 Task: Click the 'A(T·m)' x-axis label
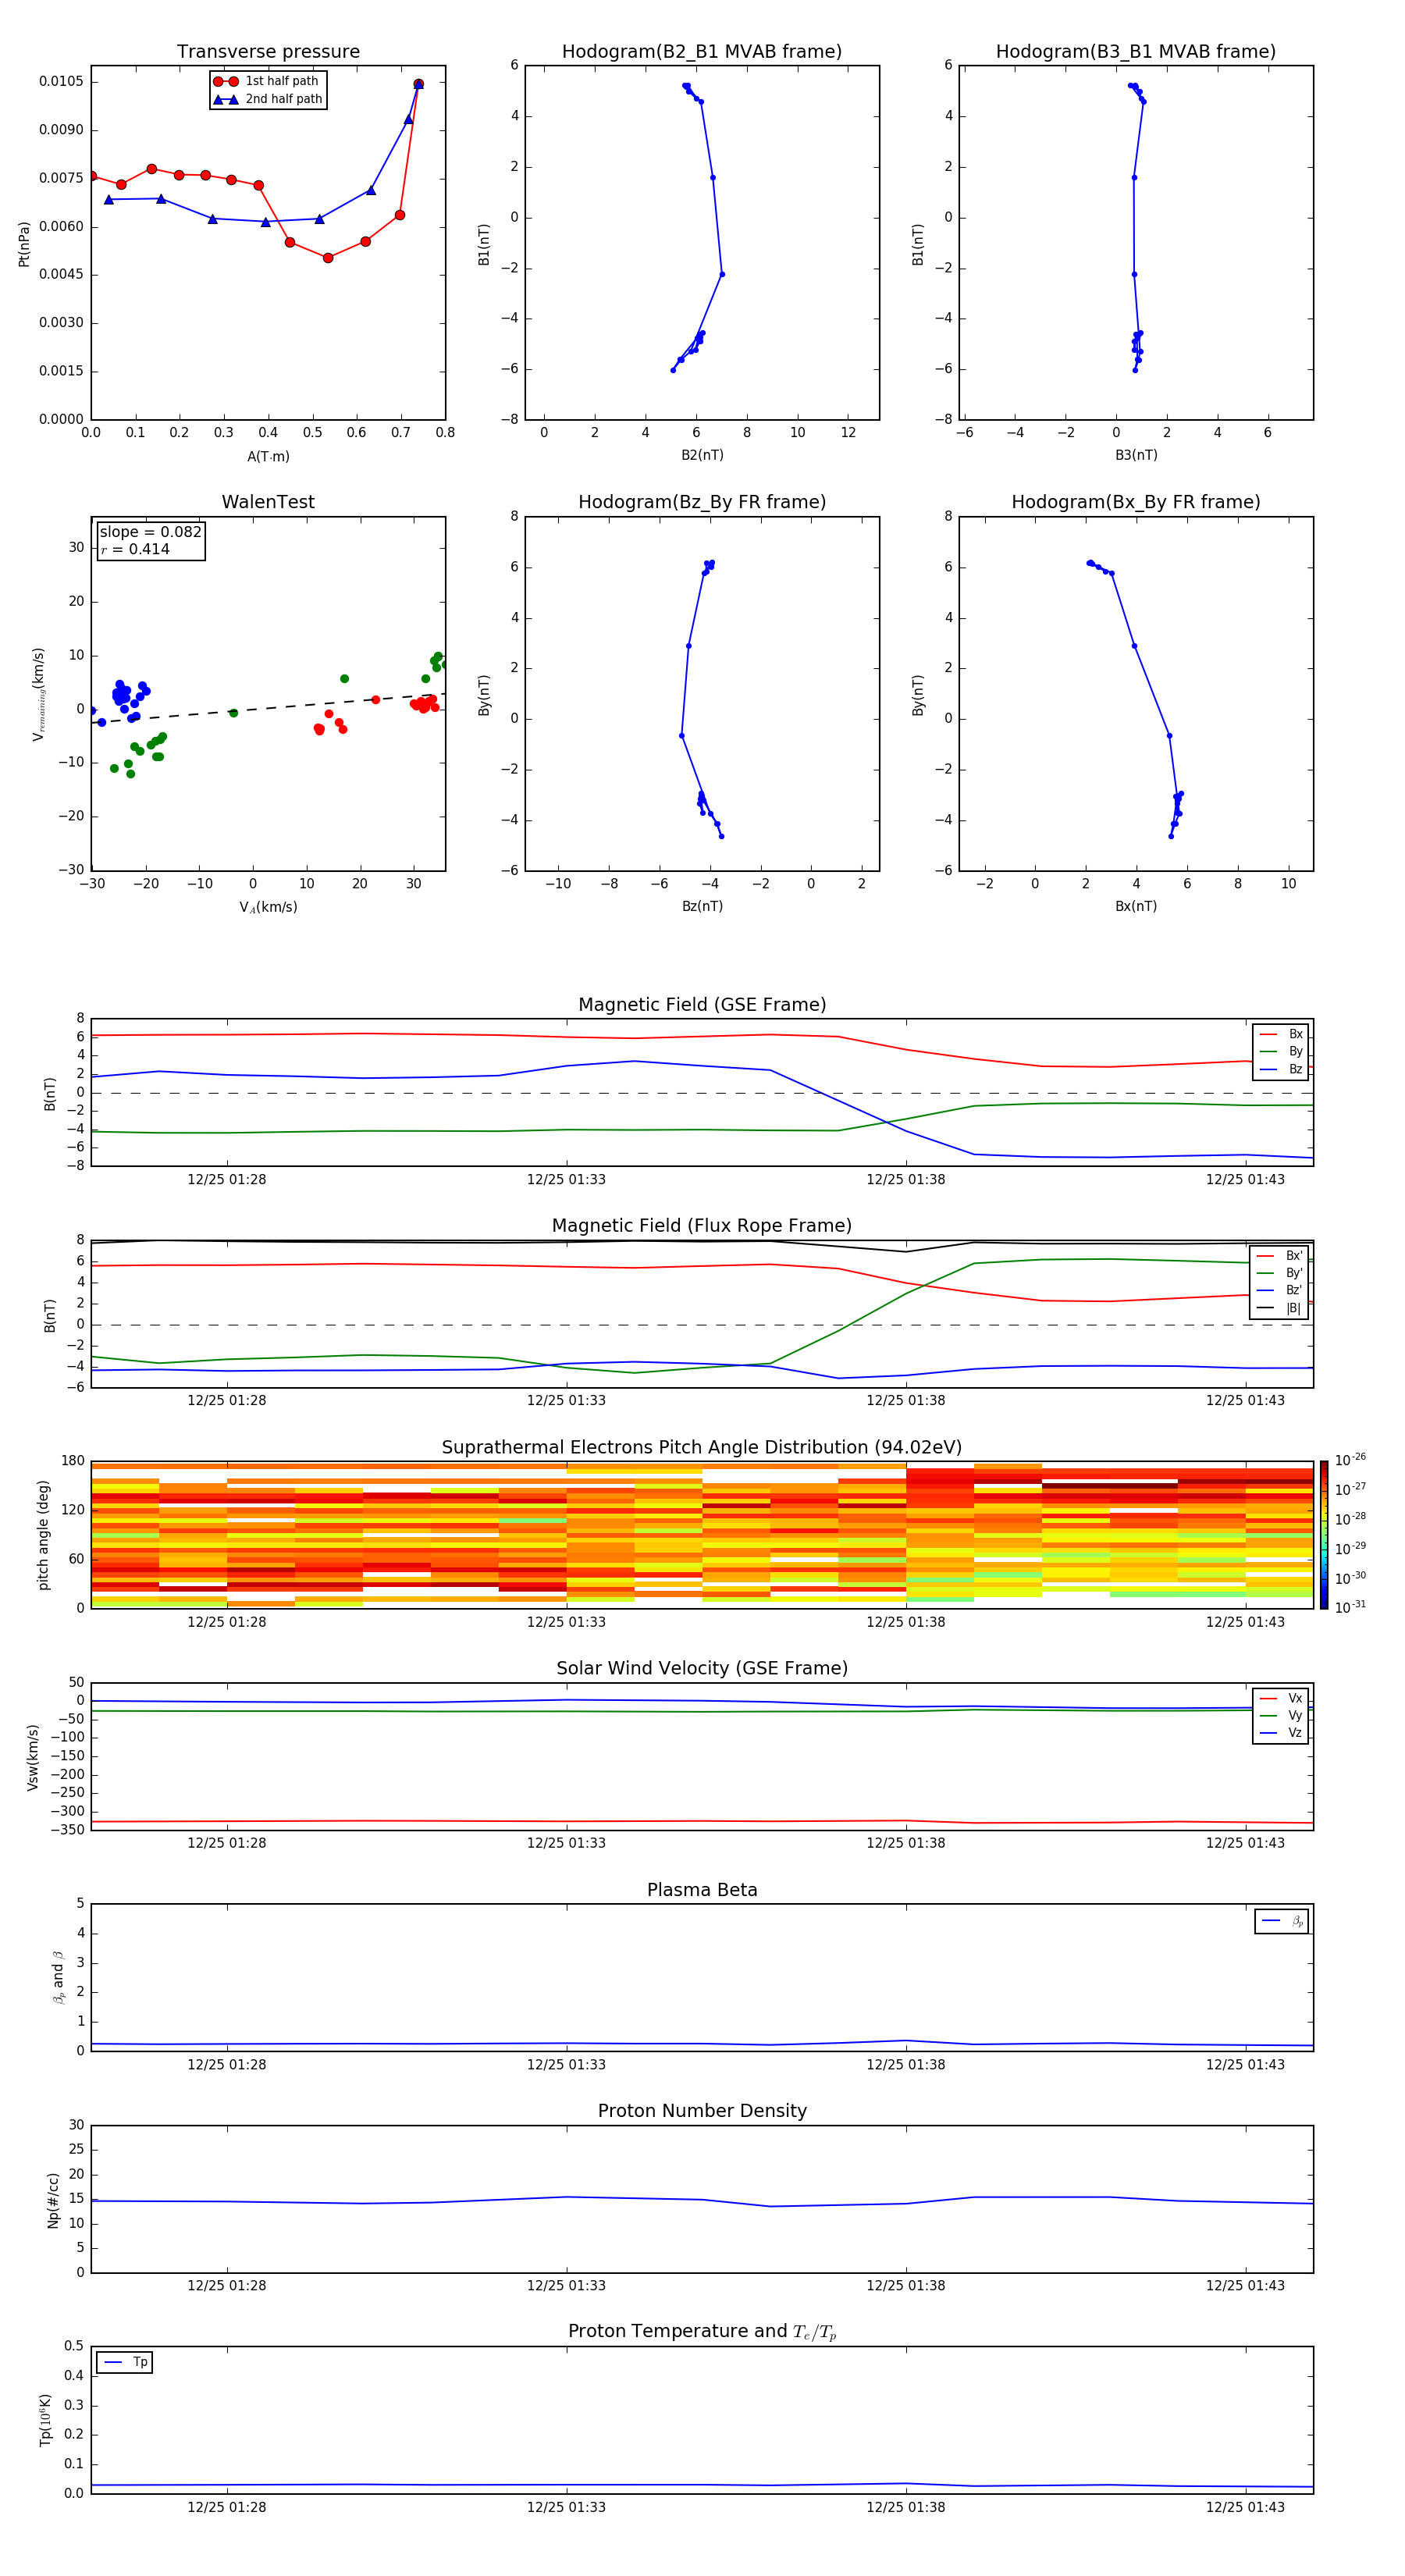pos(268,457)
